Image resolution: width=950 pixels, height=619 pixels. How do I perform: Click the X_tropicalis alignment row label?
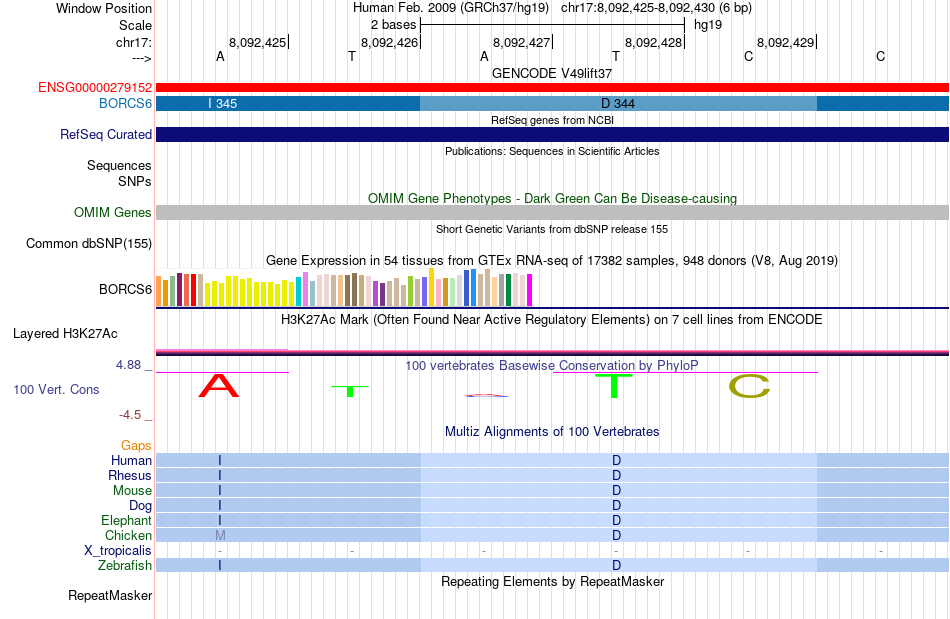pos(118,551)
